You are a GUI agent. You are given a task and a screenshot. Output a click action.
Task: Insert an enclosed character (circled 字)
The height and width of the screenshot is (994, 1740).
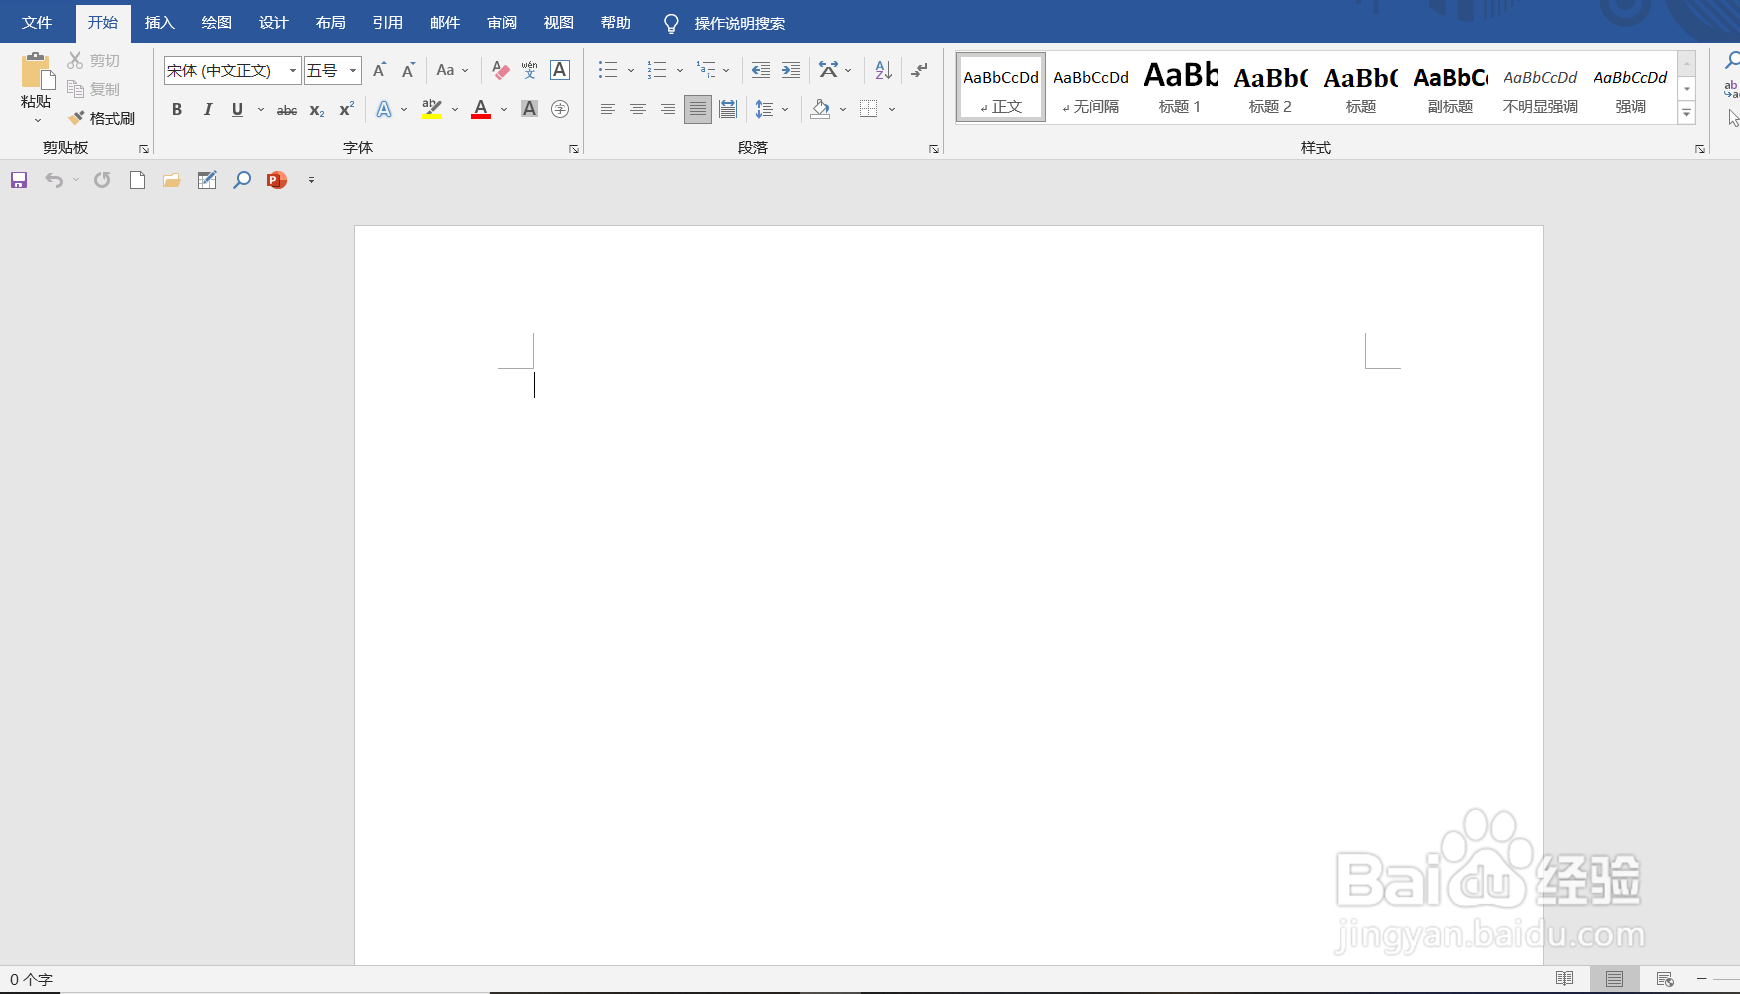560,109
